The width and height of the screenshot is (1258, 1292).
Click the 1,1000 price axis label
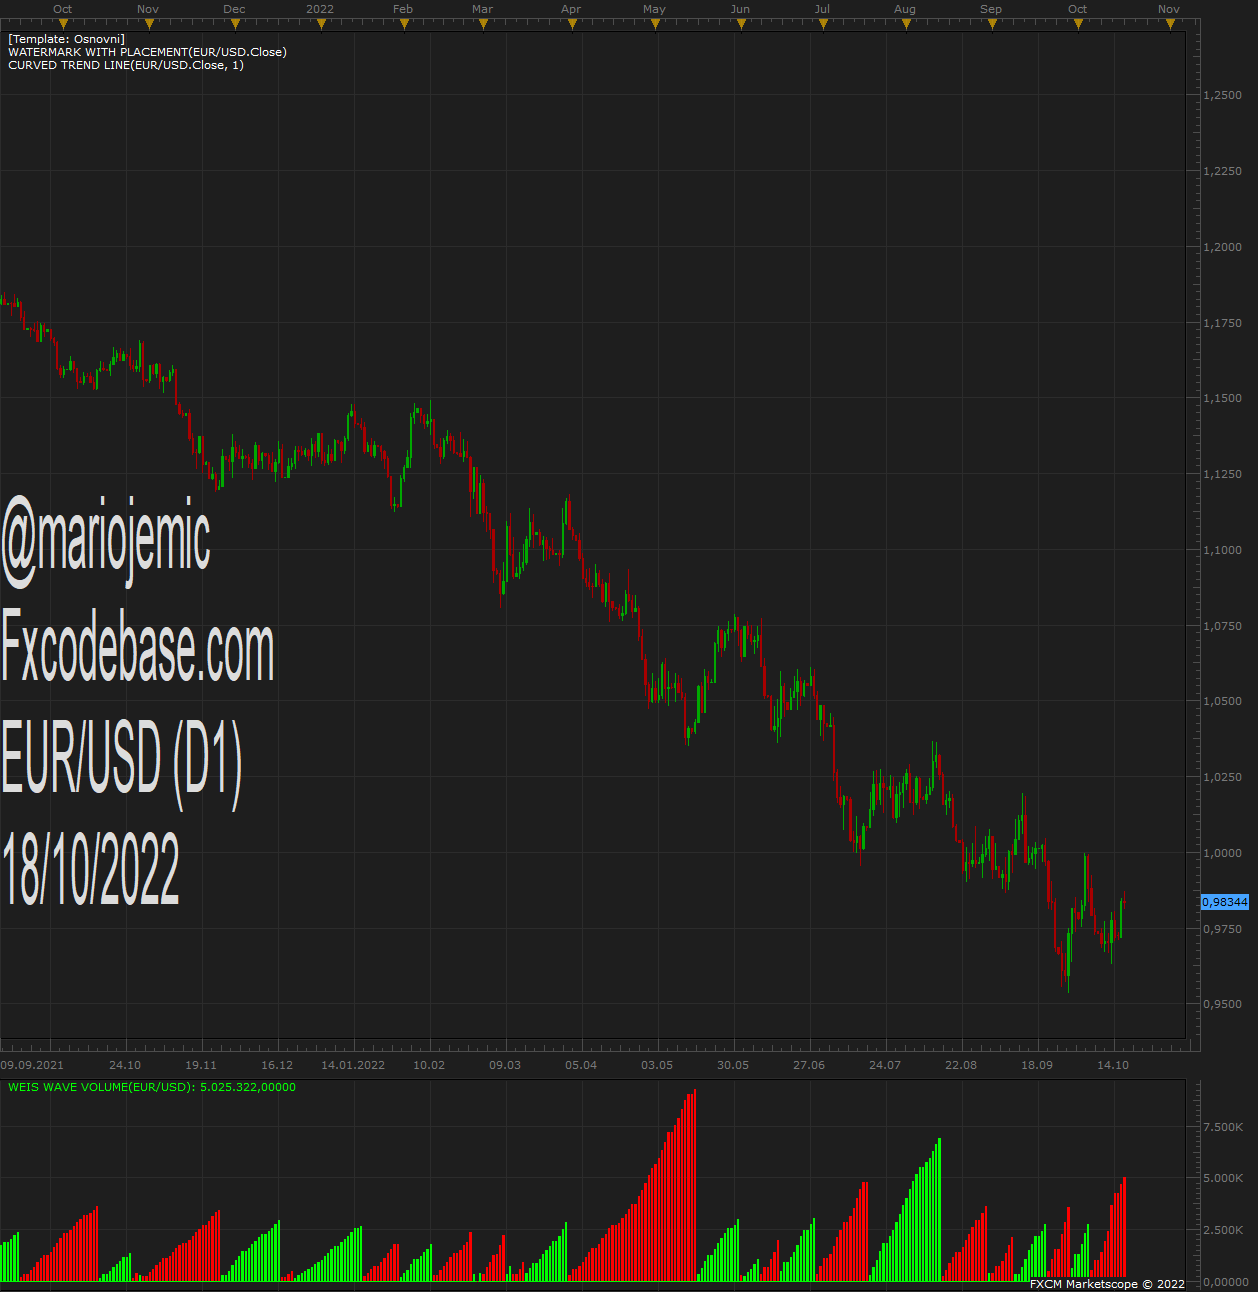pos(1222,550)
